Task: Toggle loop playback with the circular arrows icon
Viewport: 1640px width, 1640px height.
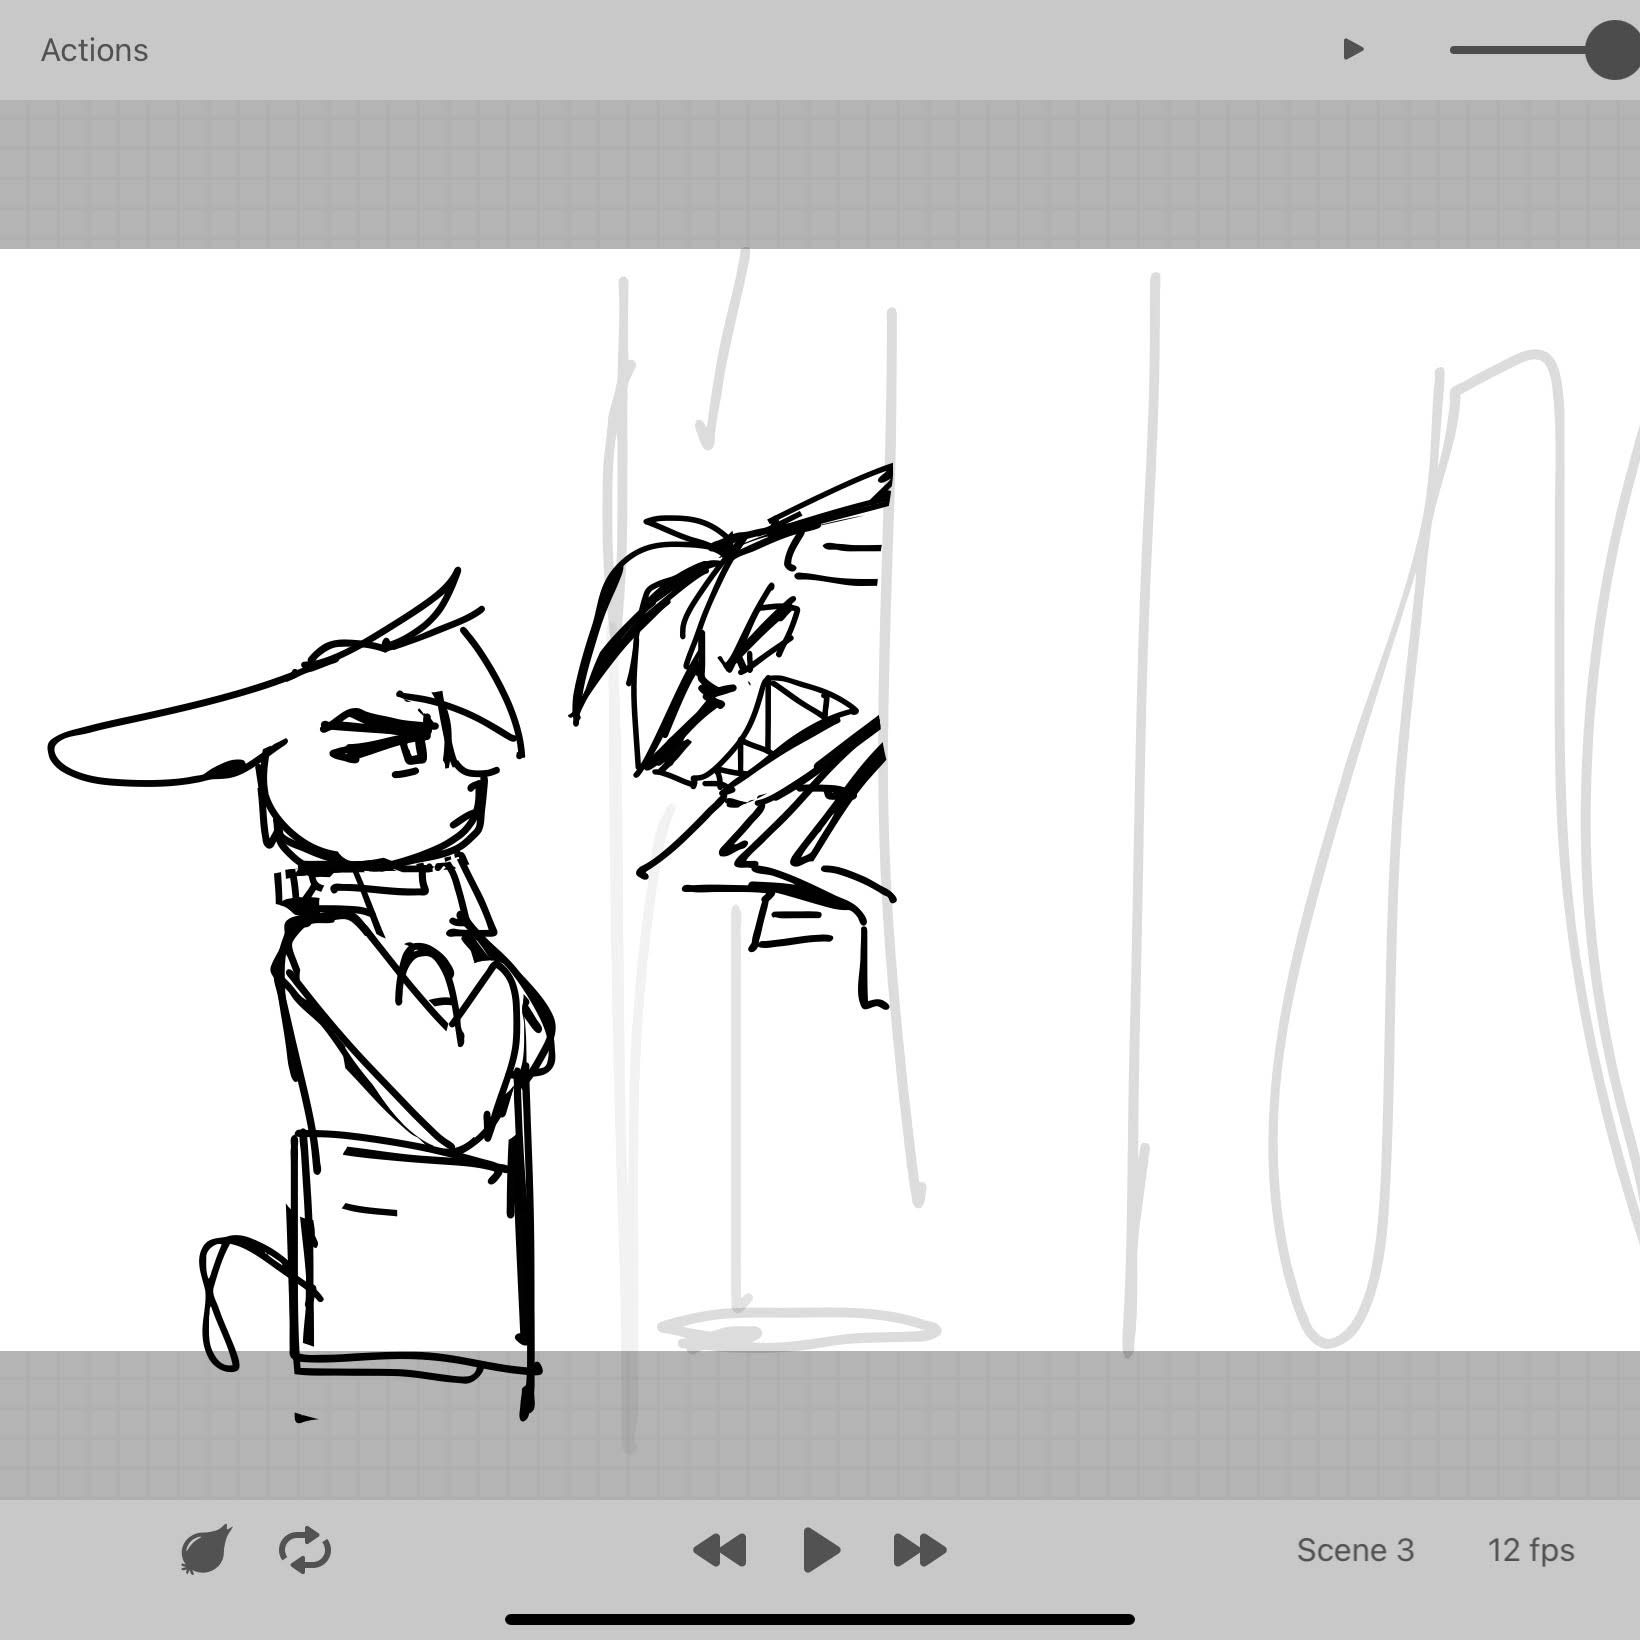Action: [305, 1550]
